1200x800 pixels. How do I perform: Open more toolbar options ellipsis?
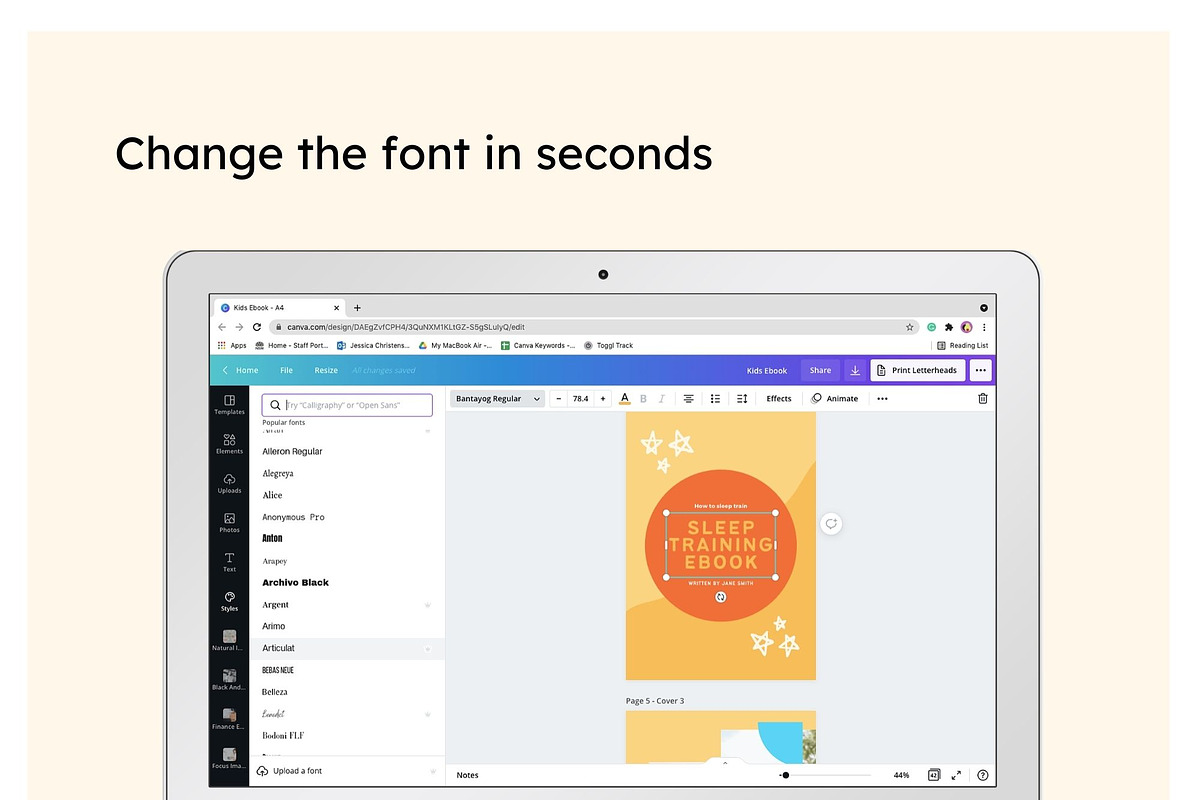(x=882, y=398)
